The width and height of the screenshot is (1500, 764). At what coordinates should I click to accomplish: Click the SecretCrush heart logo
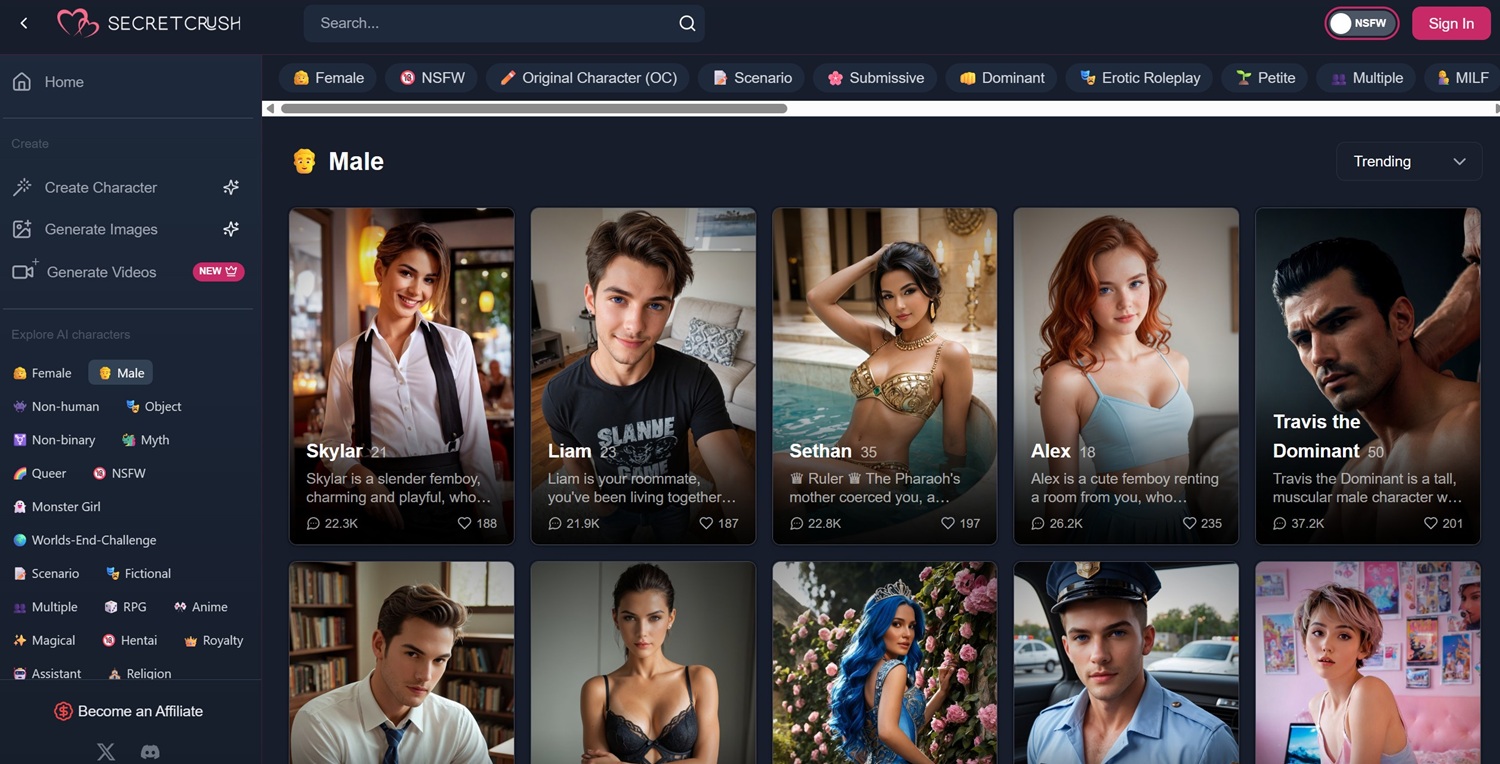click(x=77, y=23)
